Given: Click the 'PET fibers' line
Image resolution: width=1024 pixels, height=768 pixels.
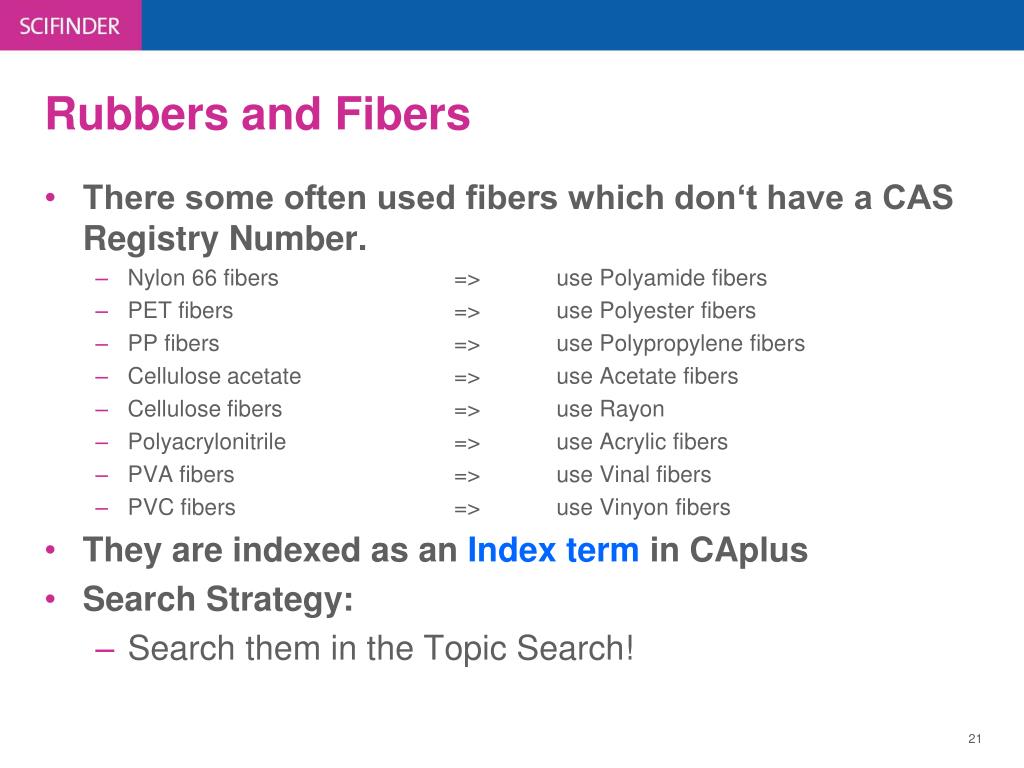Looking at the screenshot, I should (x=180, y=311).
